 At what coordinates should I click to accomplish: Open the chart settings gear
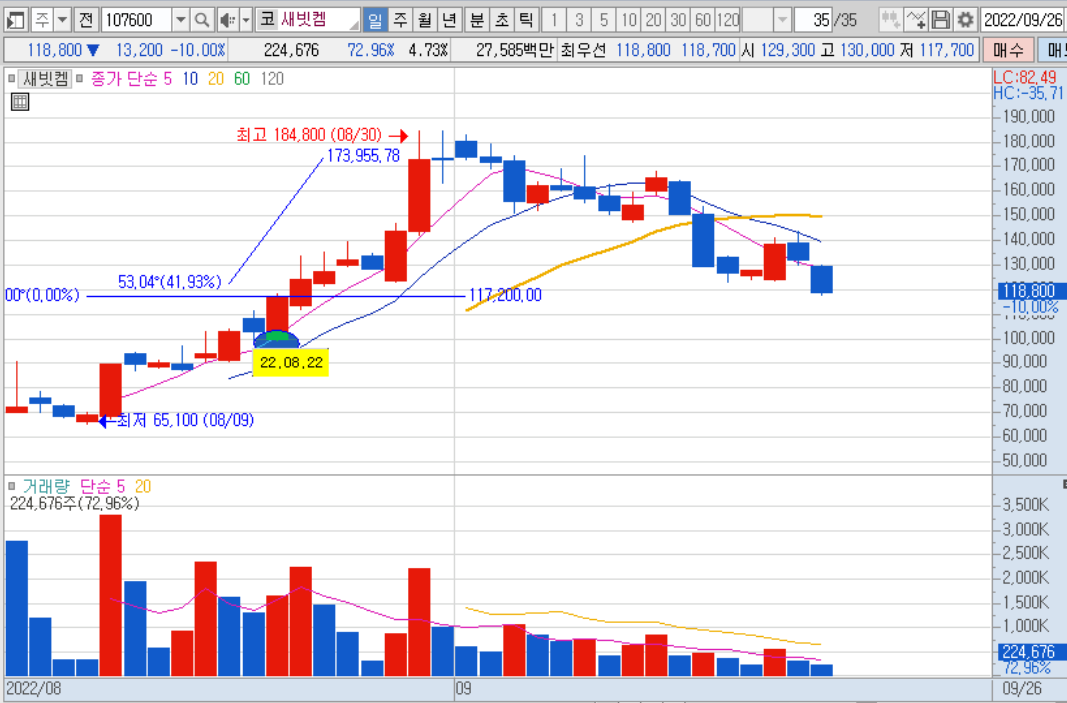[966, 20]
